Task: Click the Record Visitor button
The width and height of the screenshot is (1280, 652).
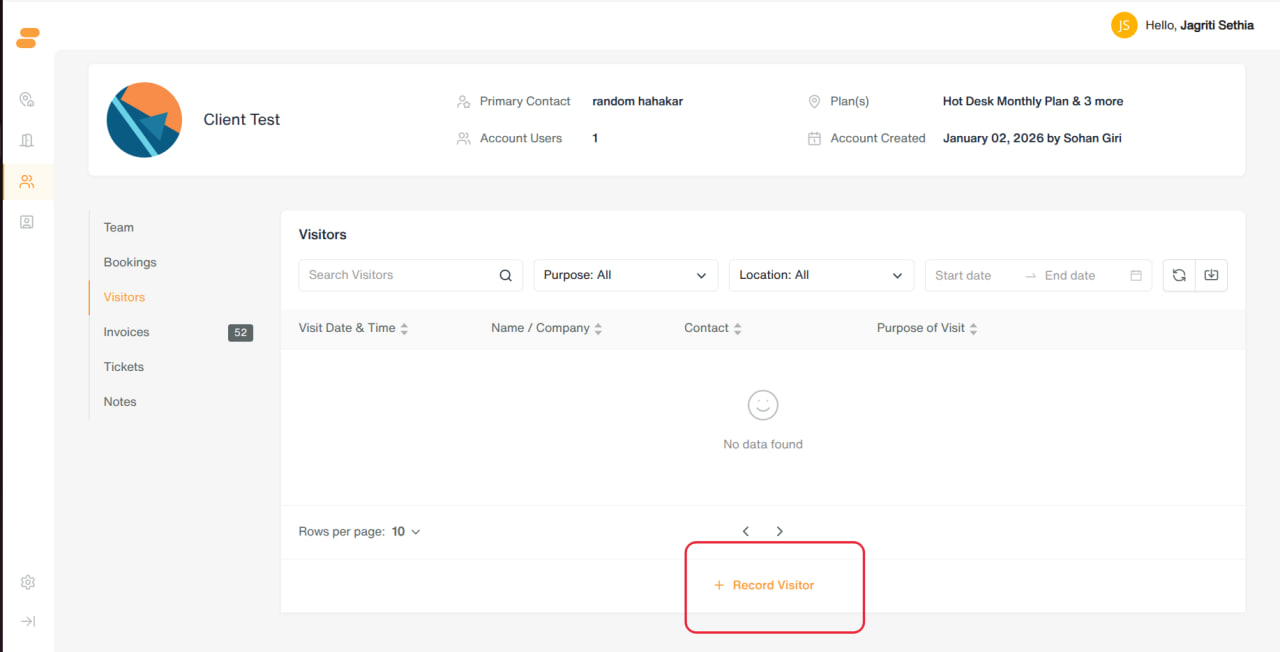Action: click(764, 585)
